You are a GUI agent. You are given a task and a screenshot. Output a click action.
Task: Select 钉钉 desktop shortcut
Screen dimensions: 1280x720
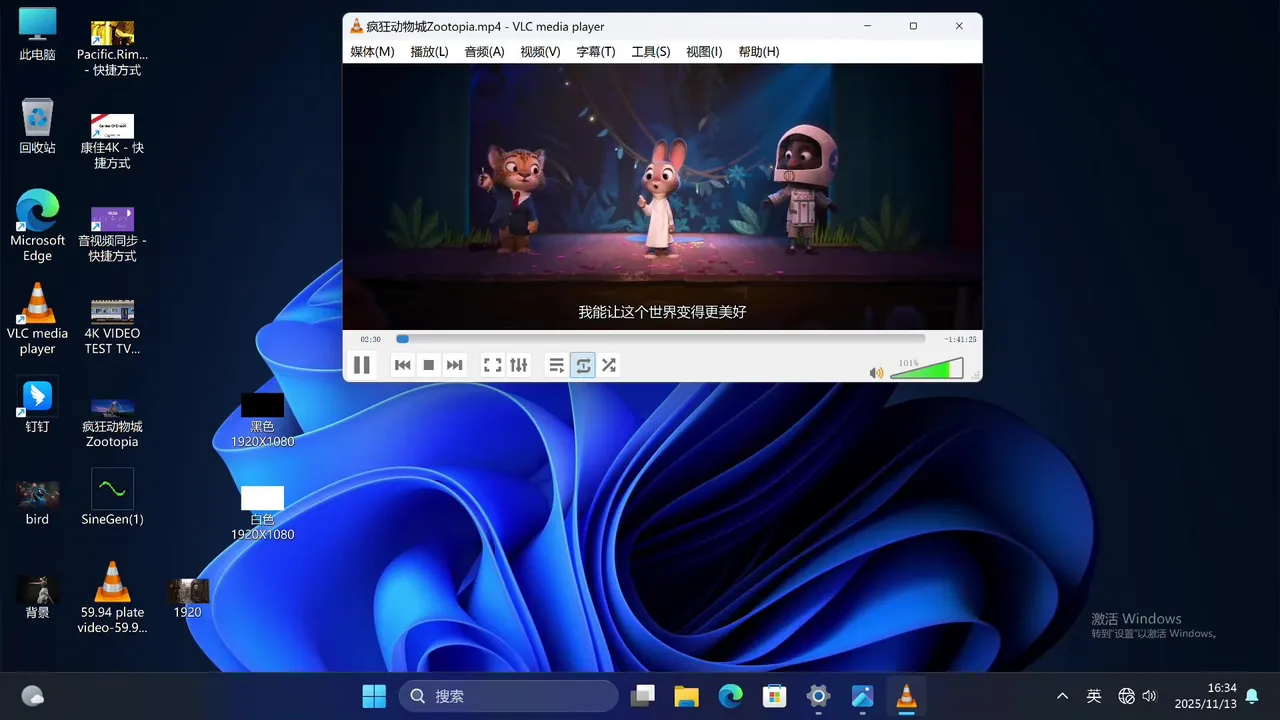click(x=37, y=405)
